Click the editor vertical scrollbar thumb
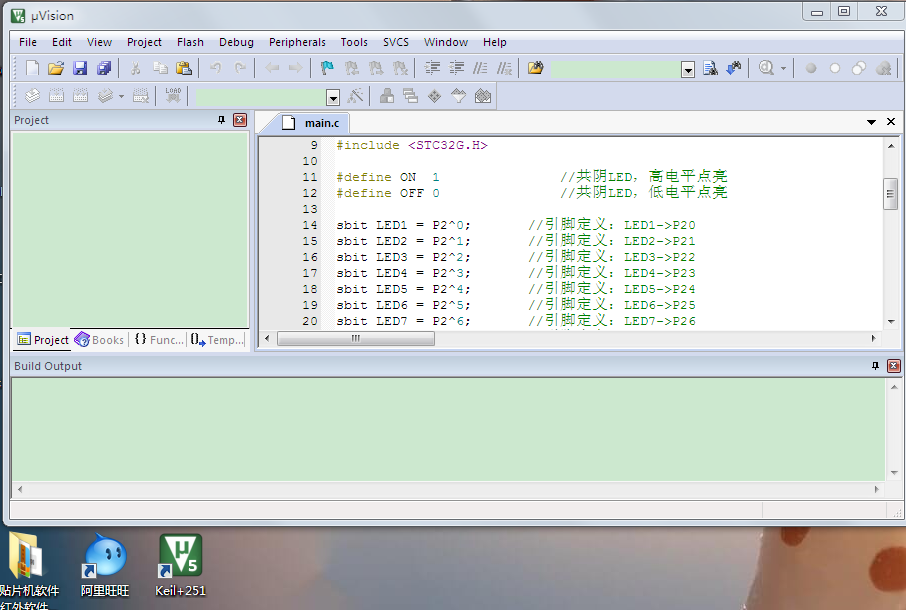The width and height of the screenshot is (906, 610). pyautogui.click(x=890, y=194)
